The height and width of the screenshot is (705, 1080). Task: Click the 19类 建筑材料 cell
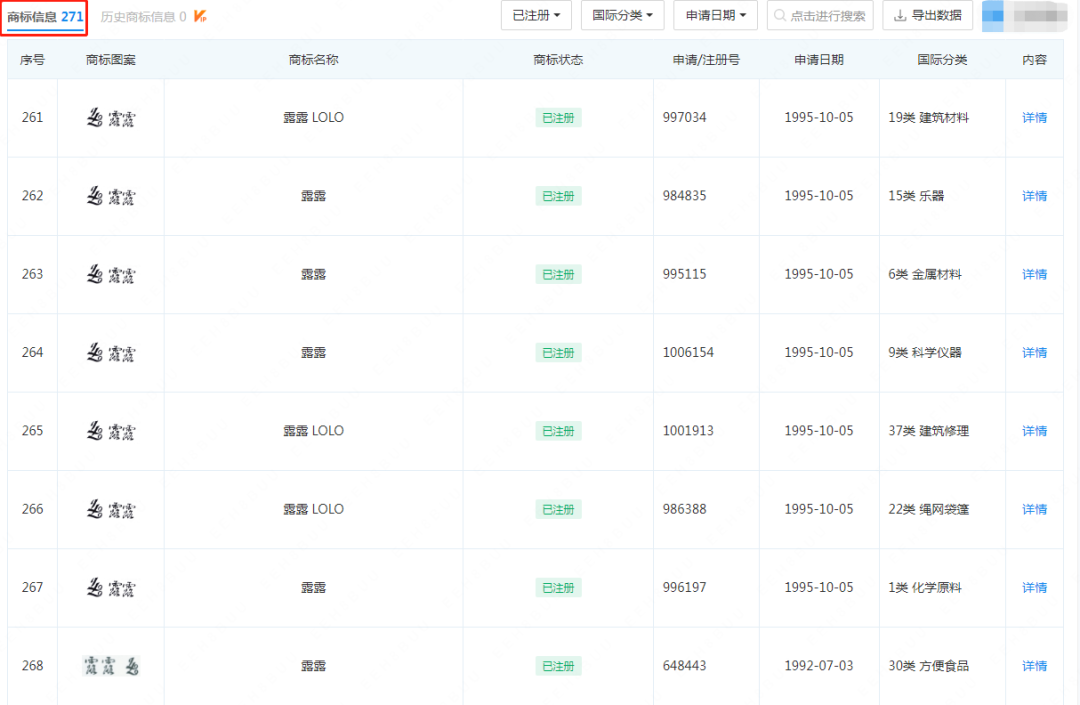[x=928, y=118]
